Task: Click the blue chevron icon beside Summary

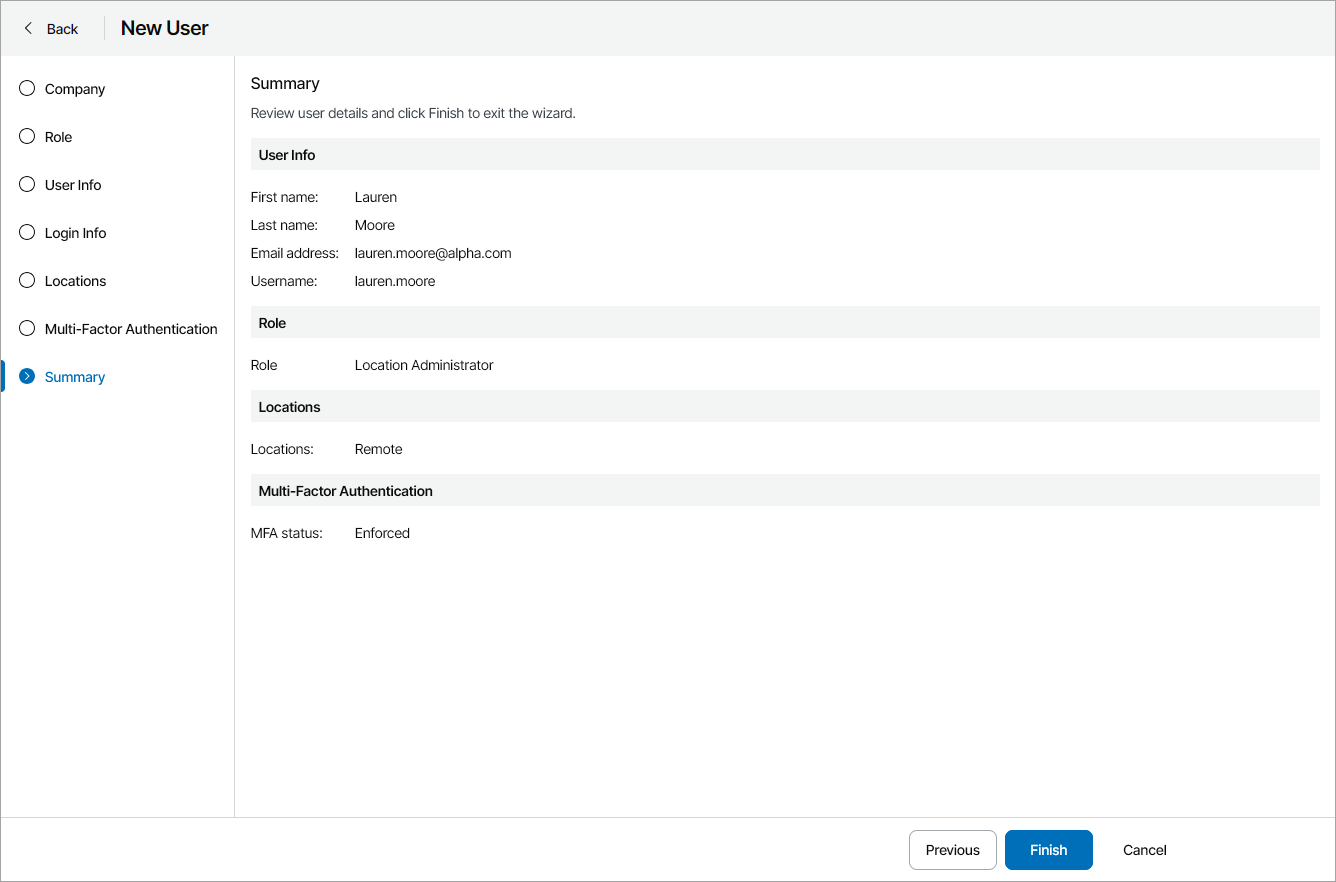Action: click(x=26, y=376)
